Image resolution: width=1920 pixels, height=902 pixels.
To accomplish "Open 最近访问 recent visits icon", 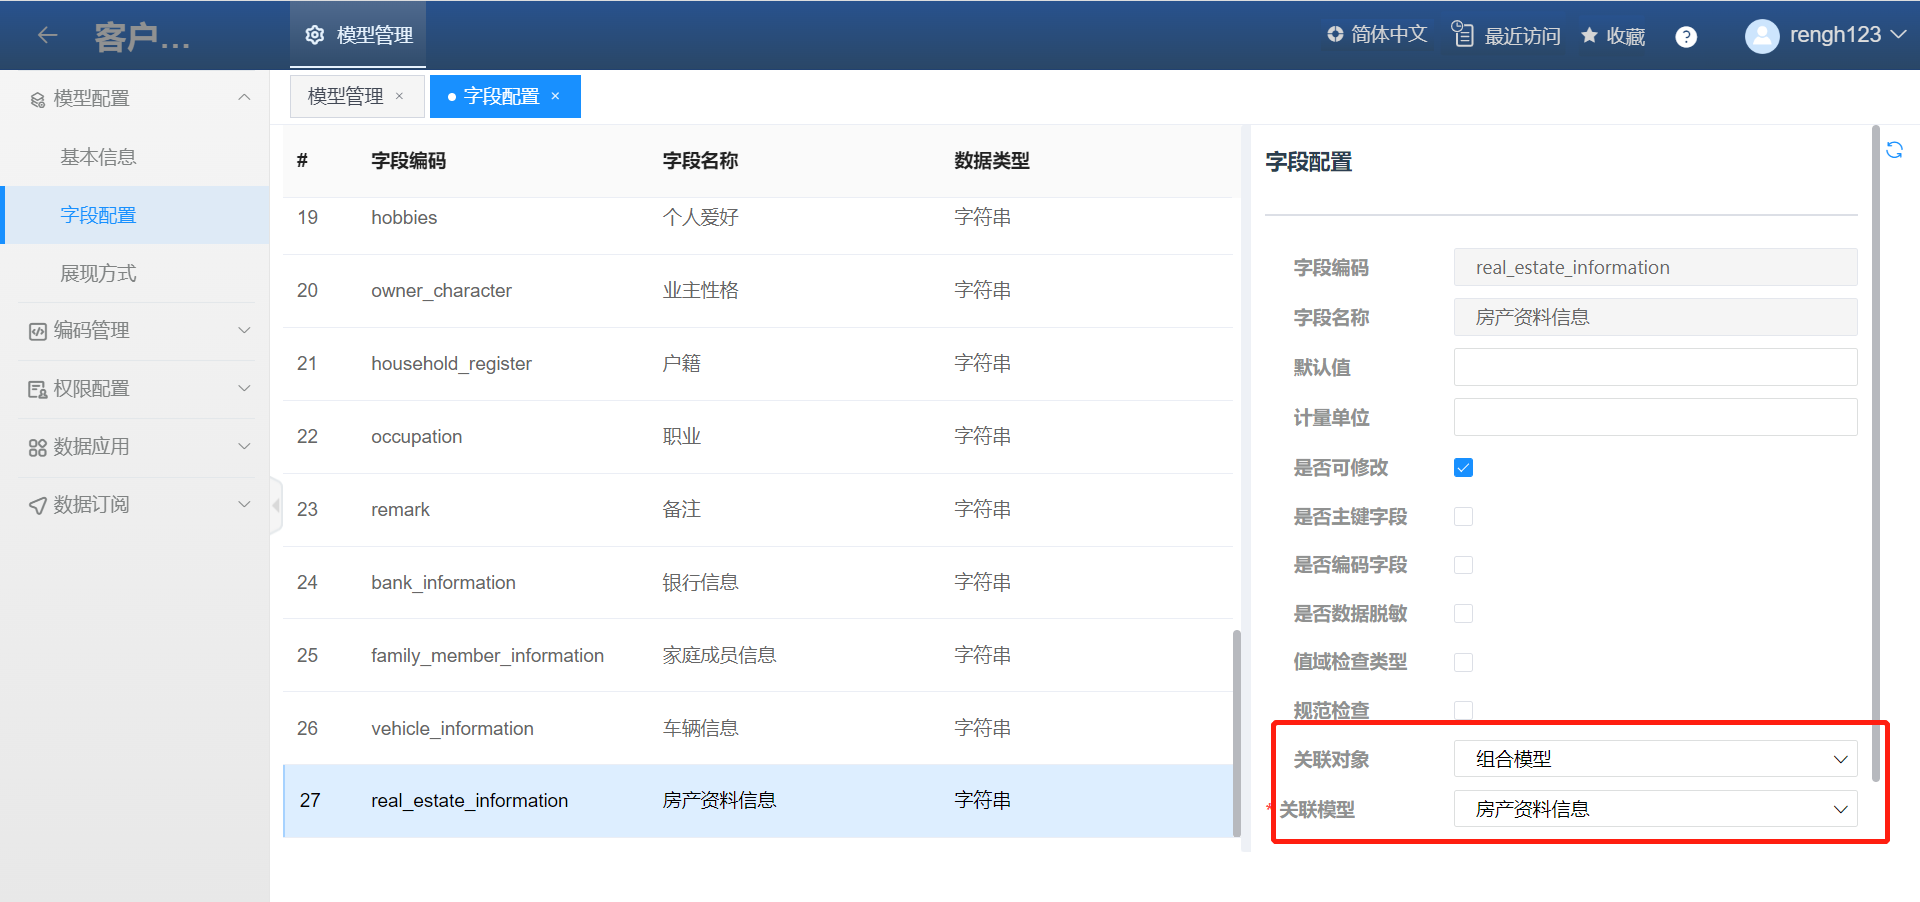I will (x=1462, y=34).
